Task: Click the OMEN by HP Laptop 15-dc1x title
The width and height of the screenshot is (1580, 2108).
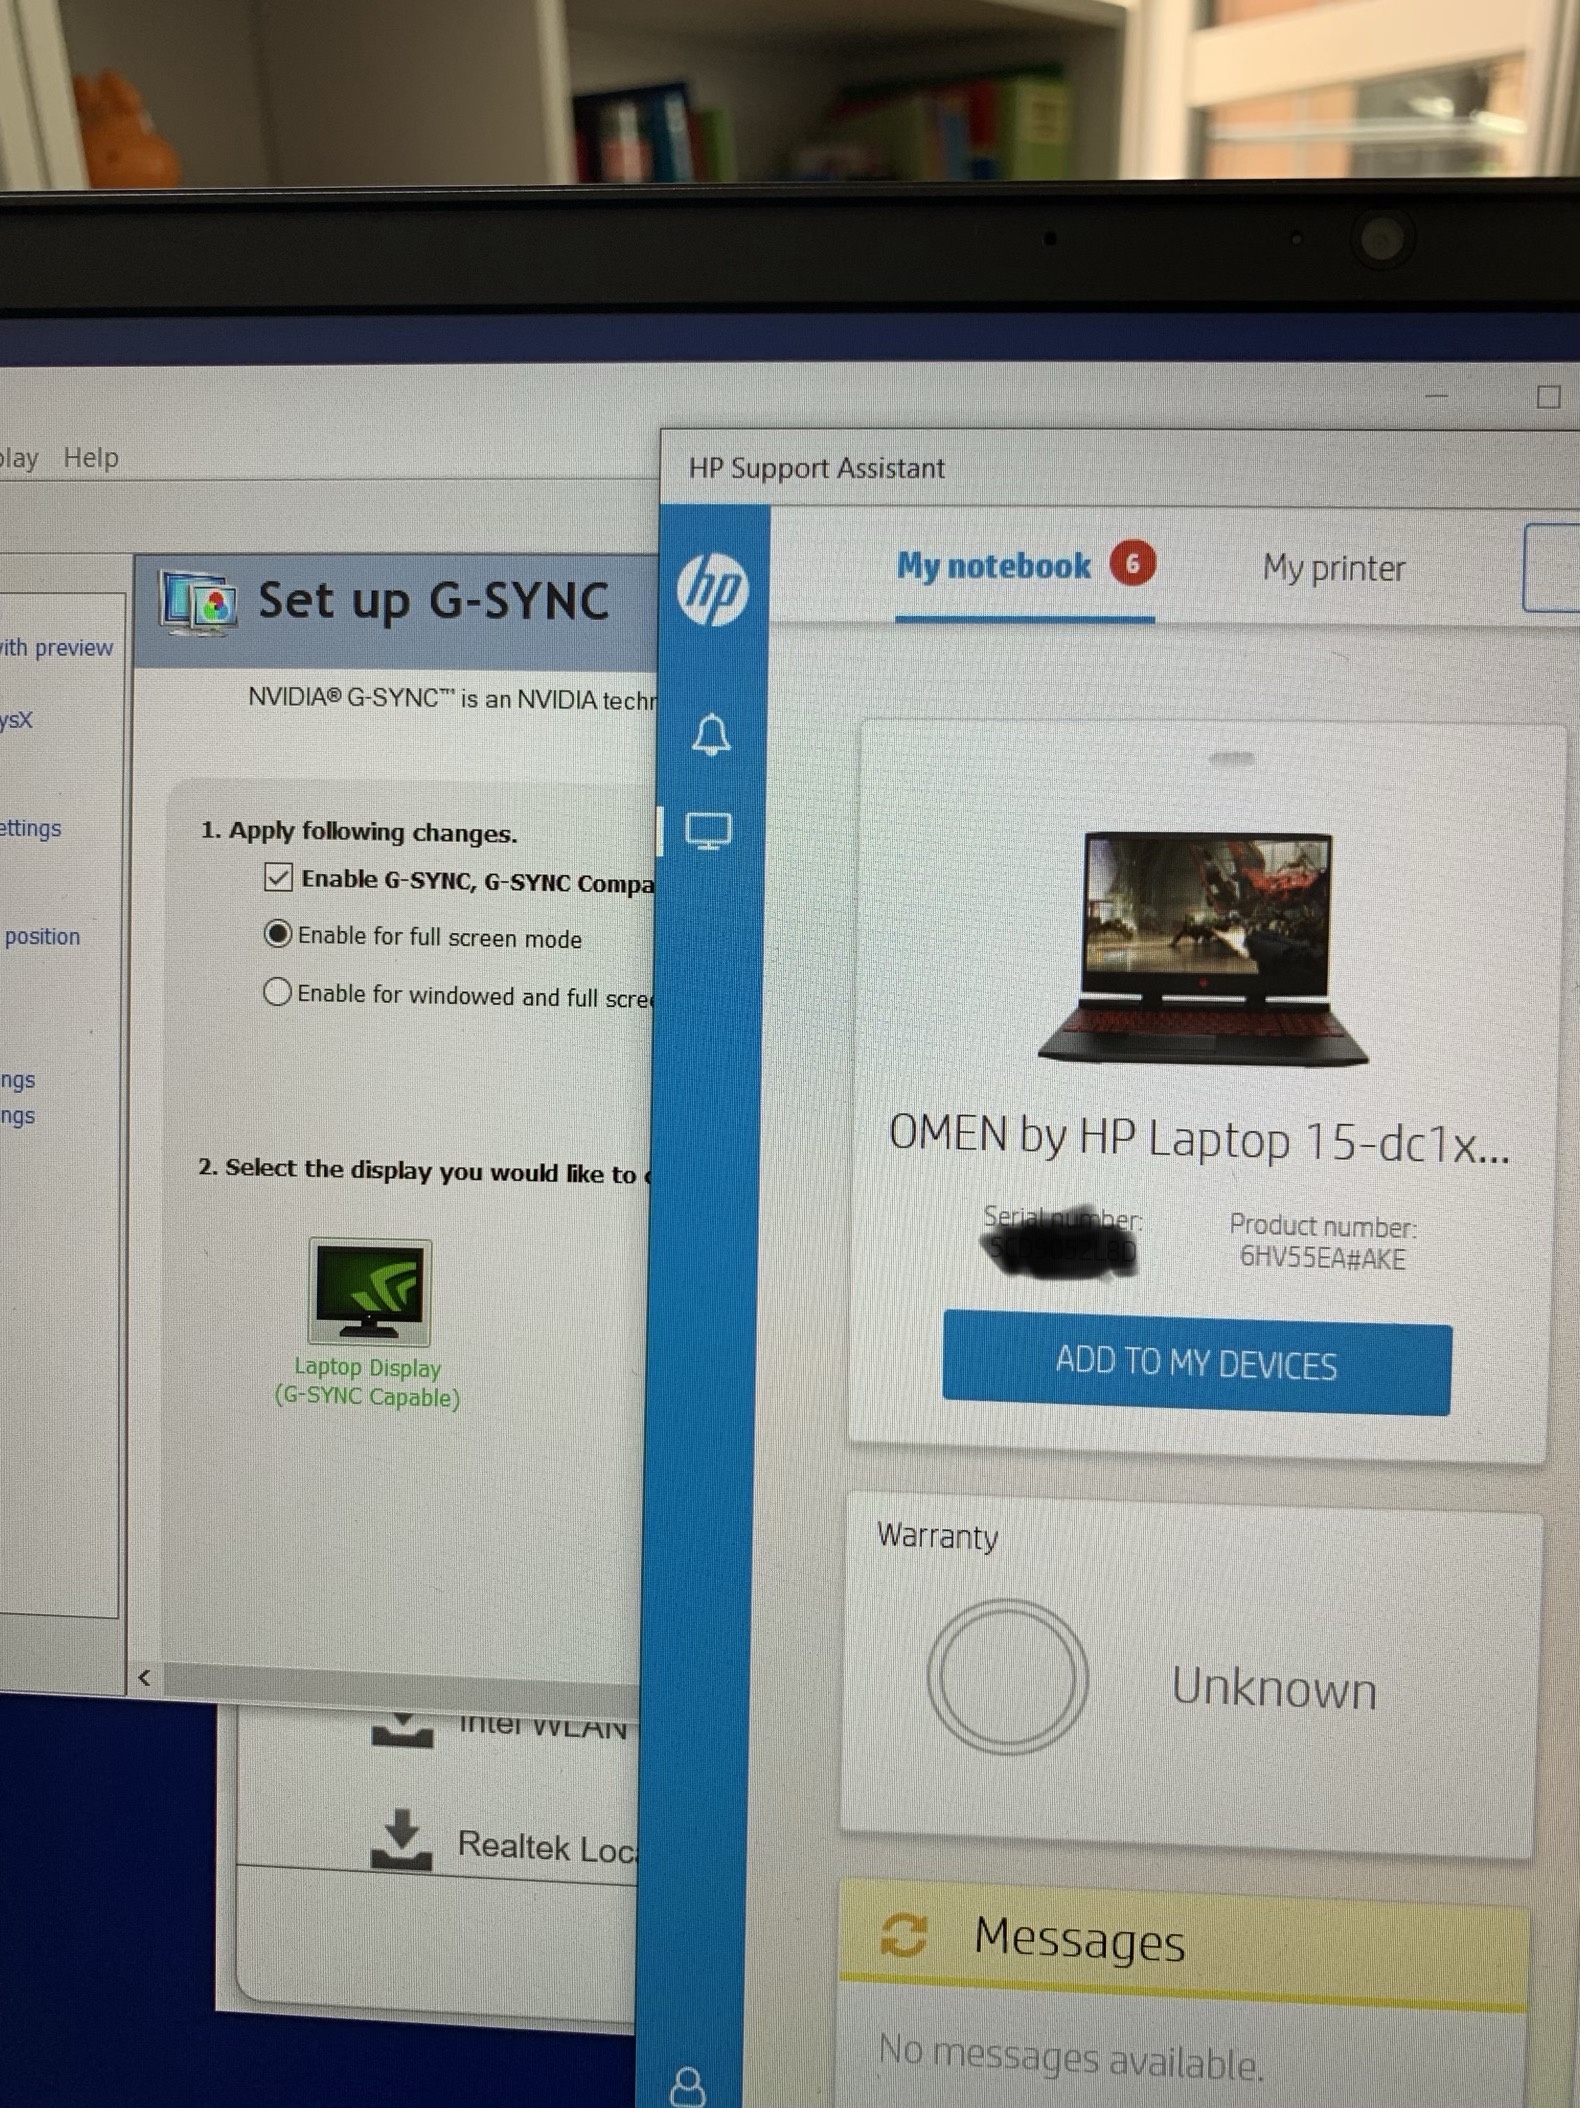Action: pos(1199,1140)
